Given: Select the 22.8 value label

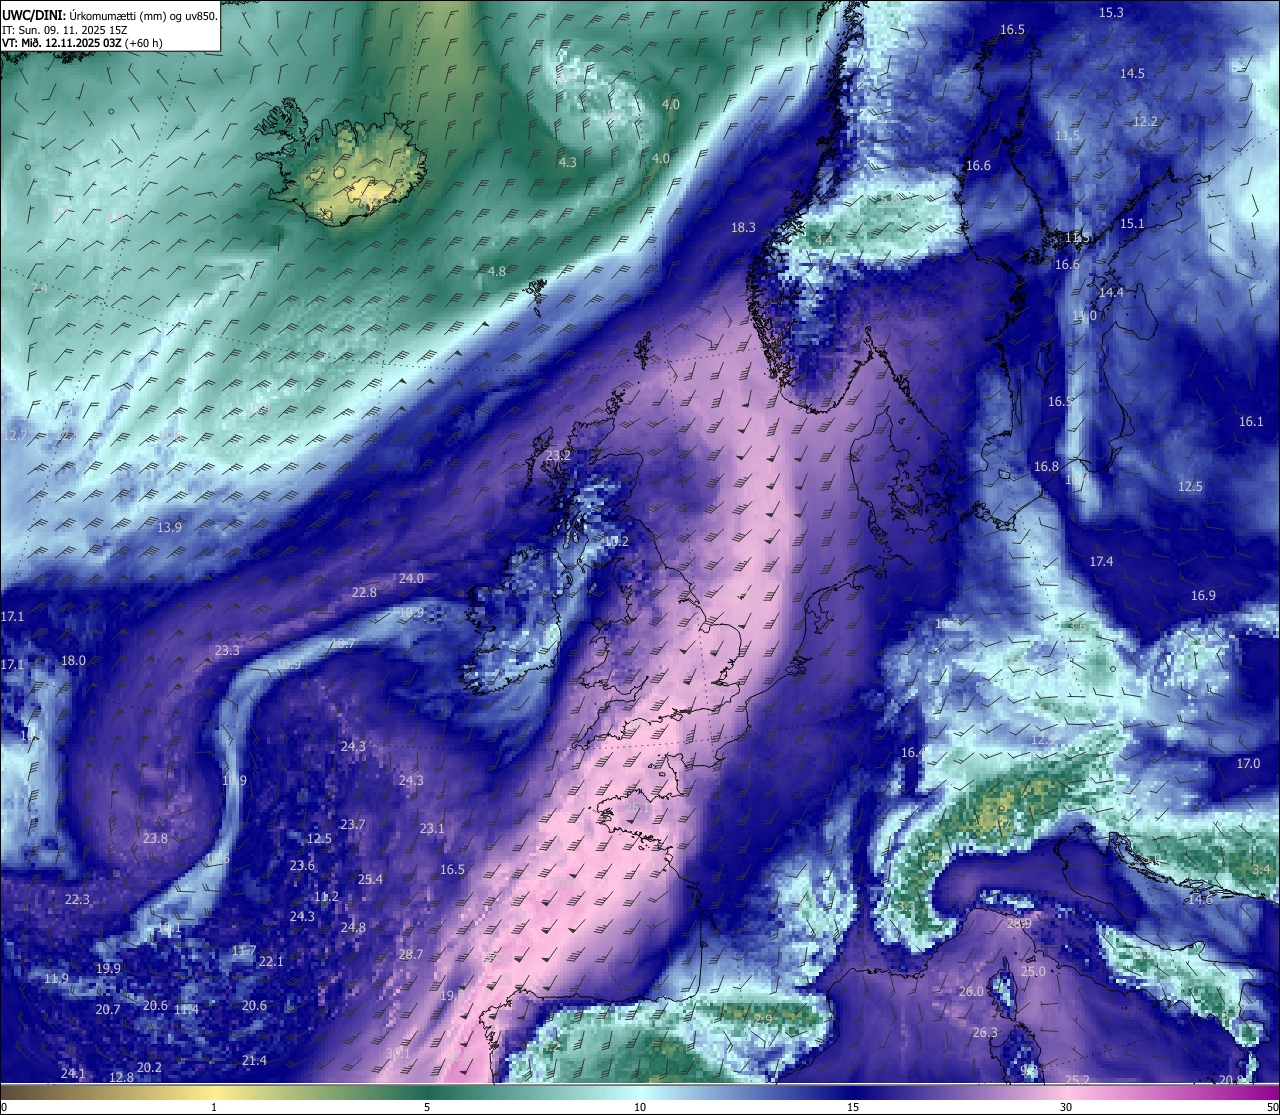Looking at the screenshot, I should point(364,593).
